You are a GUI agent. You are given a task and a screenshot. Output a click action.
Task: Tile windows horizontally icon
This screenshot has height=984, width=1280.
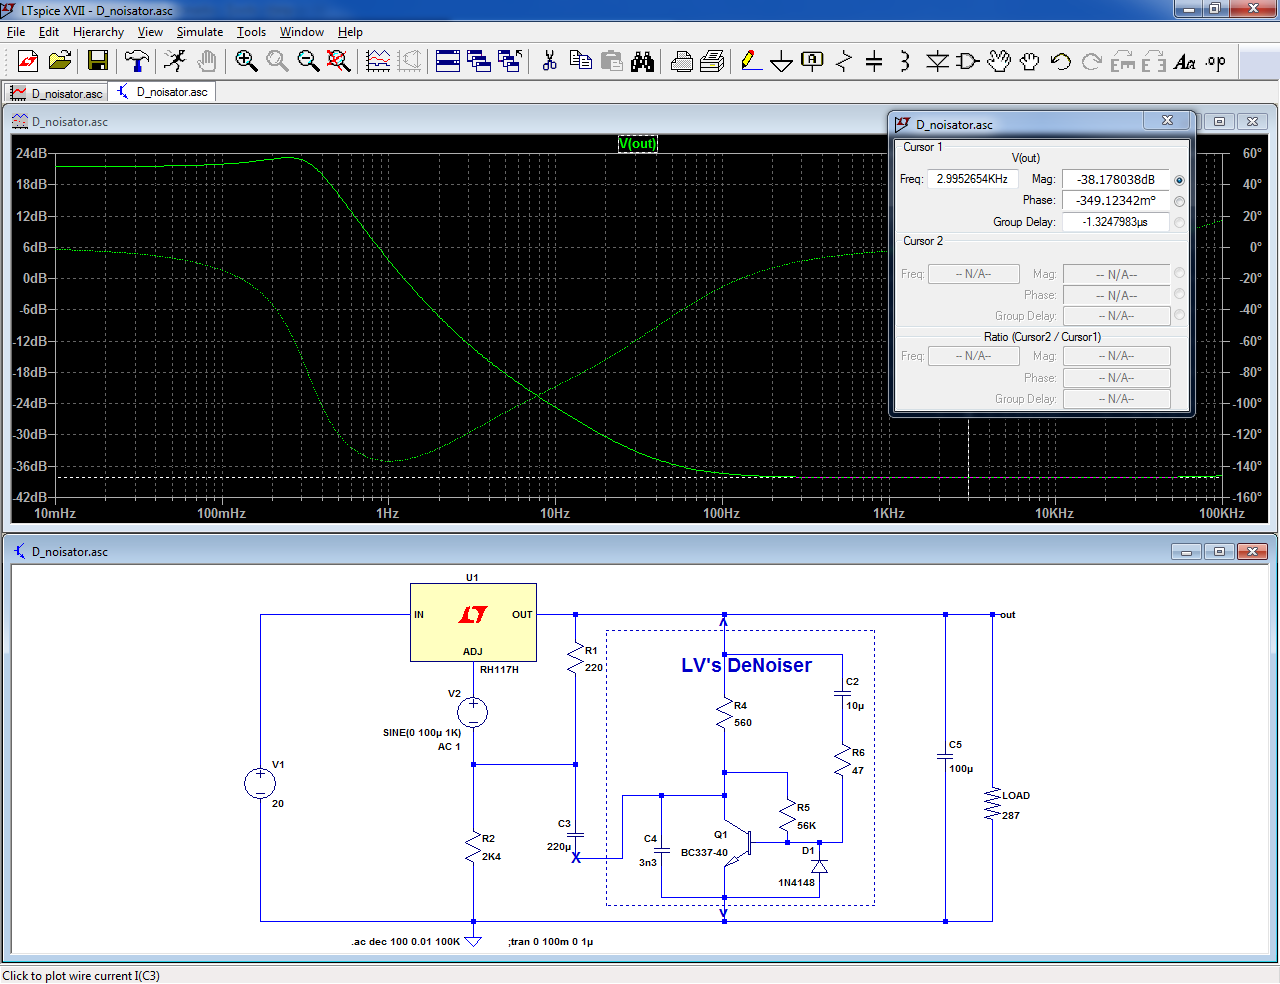tap(448, 62)
